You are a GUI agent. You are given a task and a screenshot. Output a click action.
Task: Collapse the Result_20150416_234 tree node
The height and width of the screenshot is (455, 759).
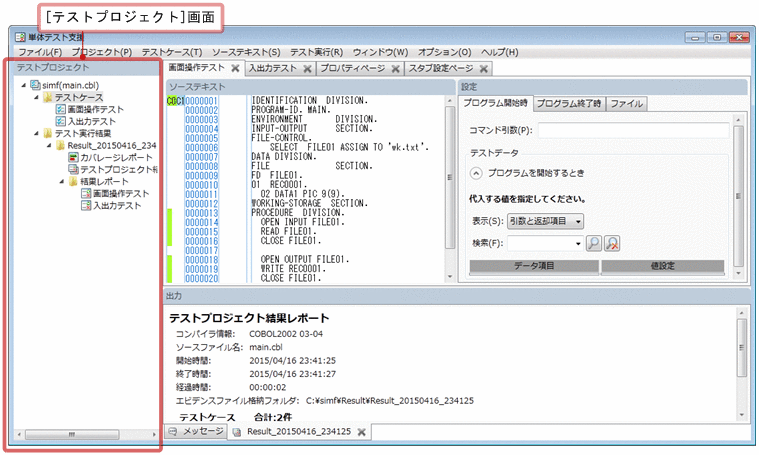pyautogui.click(x=49, y=145)
